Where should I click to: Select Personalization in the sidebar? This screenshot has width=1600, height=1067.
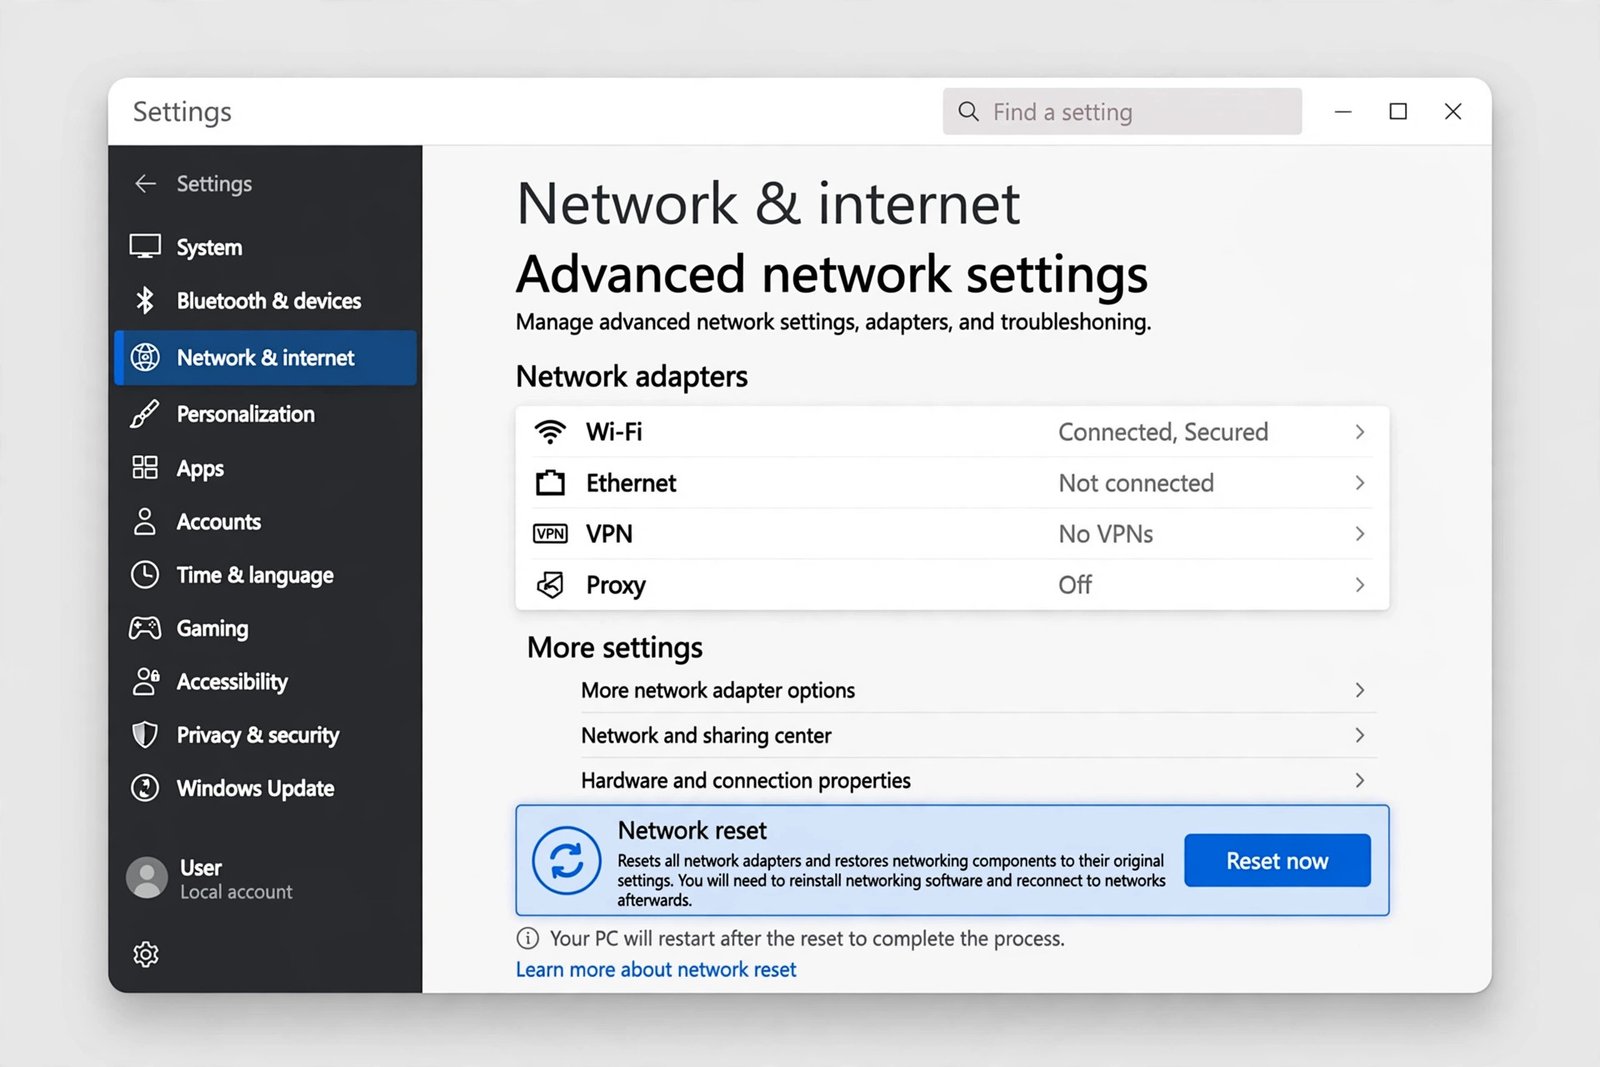266,414
